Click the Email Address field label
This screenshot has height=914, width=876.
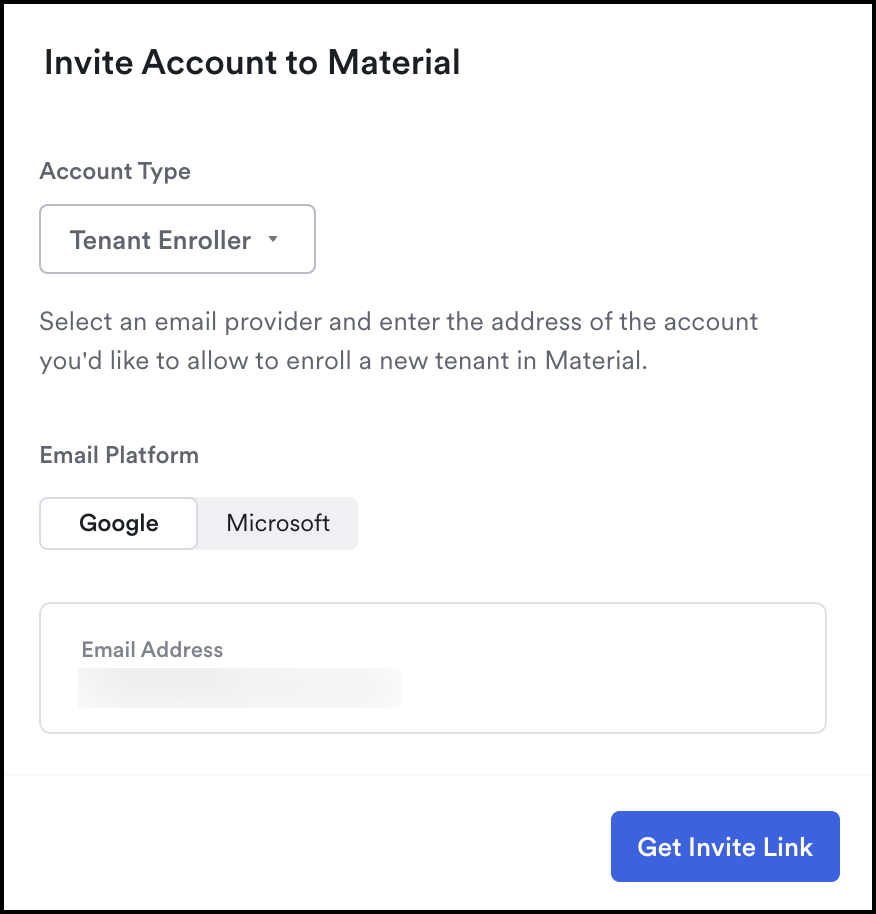tap(152, 649)
